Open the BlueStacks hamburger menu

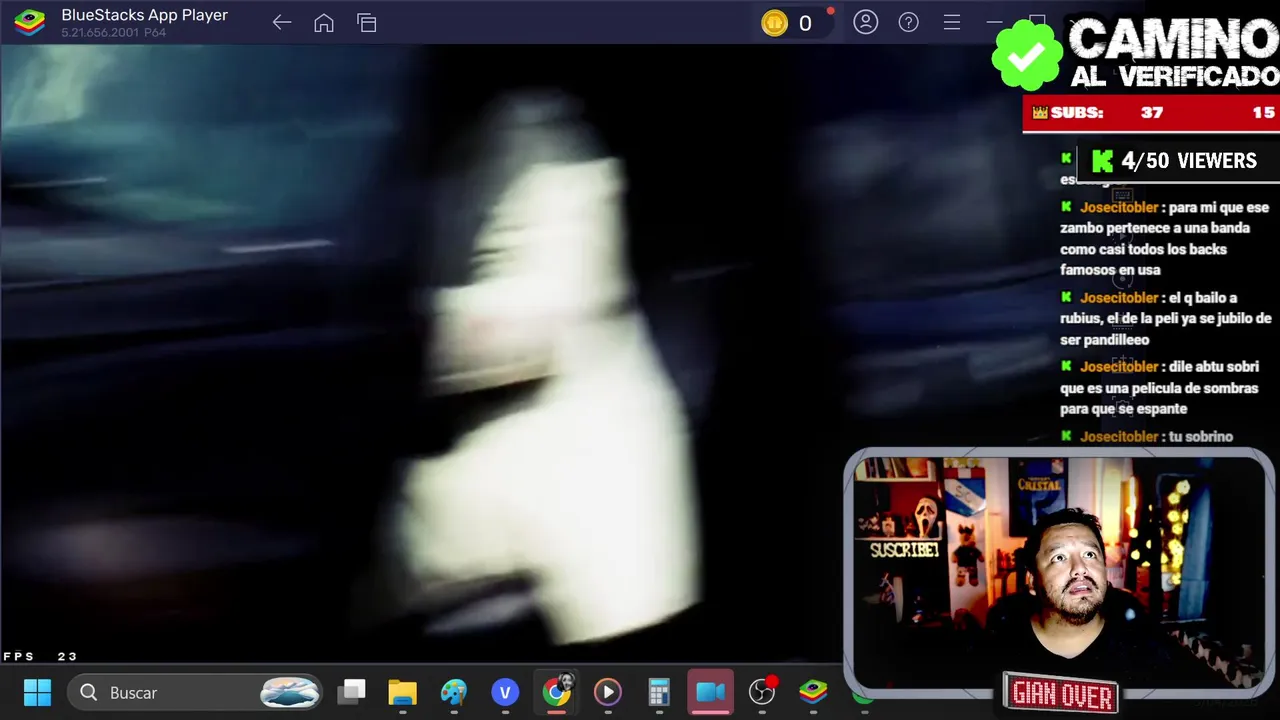(x=952, y=22)
